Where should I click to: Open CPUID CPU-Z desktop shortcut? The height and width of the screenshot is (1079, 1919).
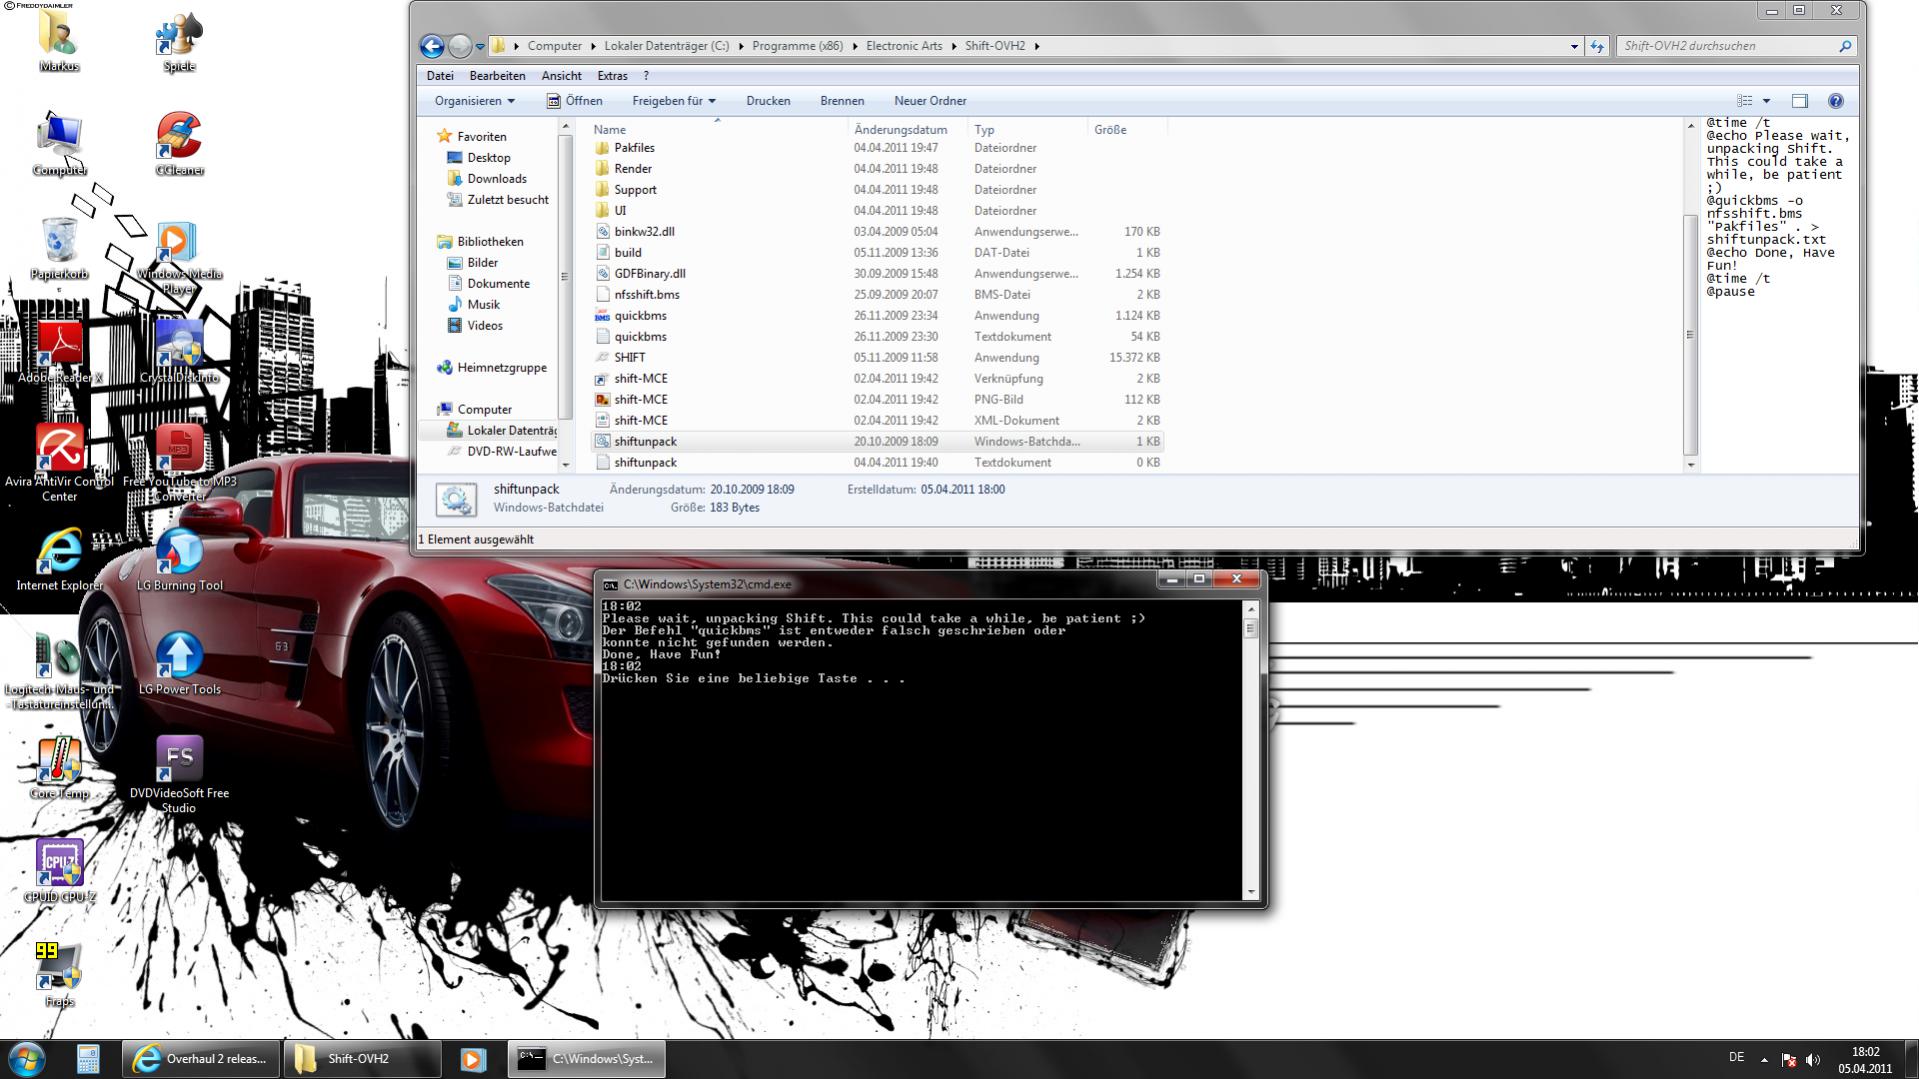(59, 872)
